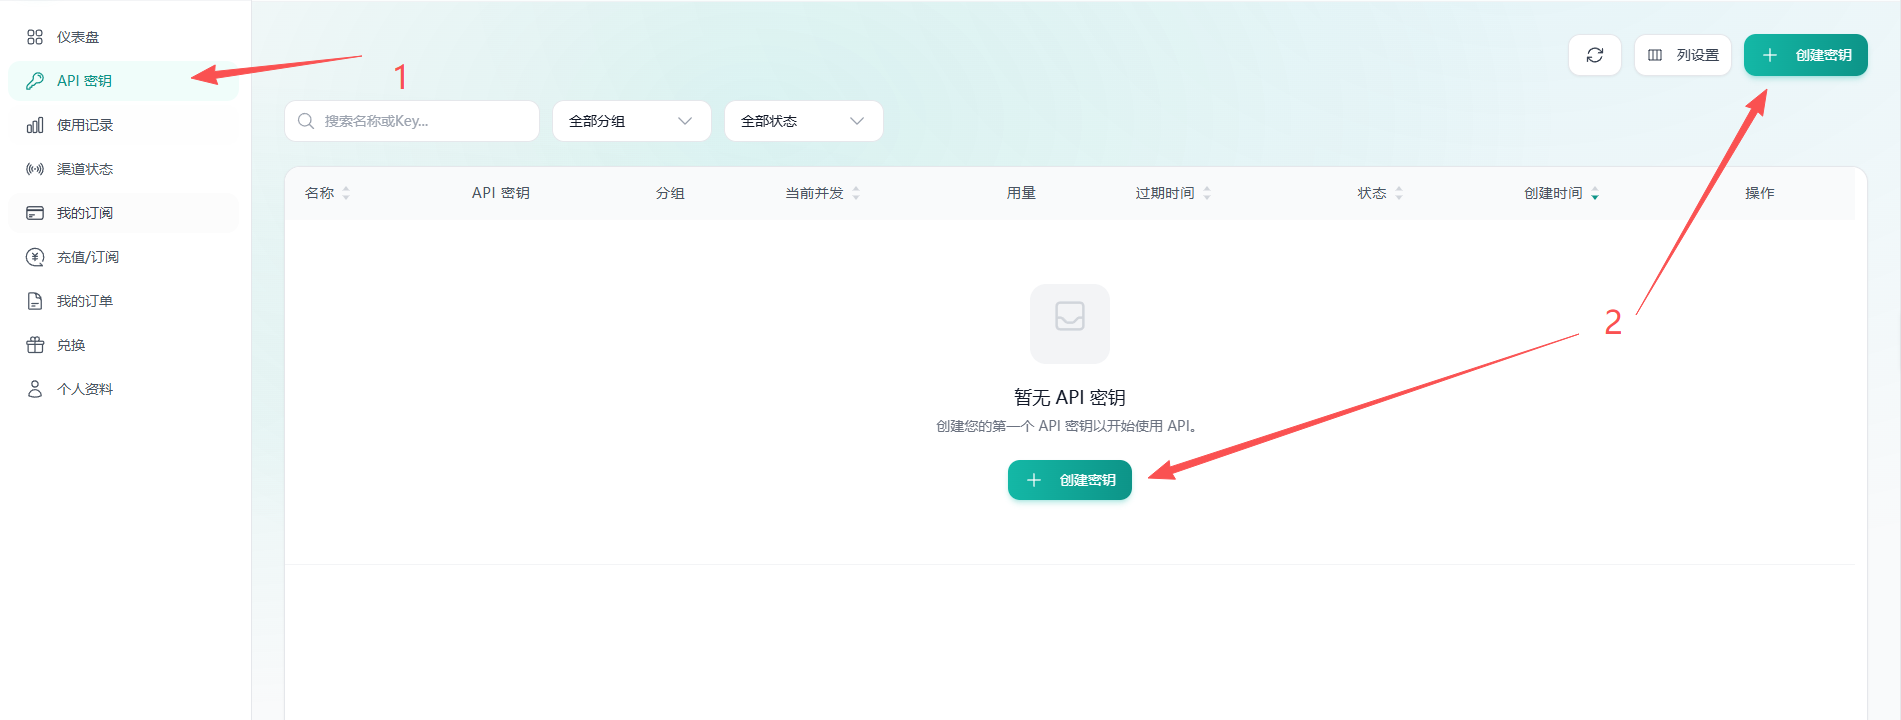Navigate to 充值/订阅

123,257
